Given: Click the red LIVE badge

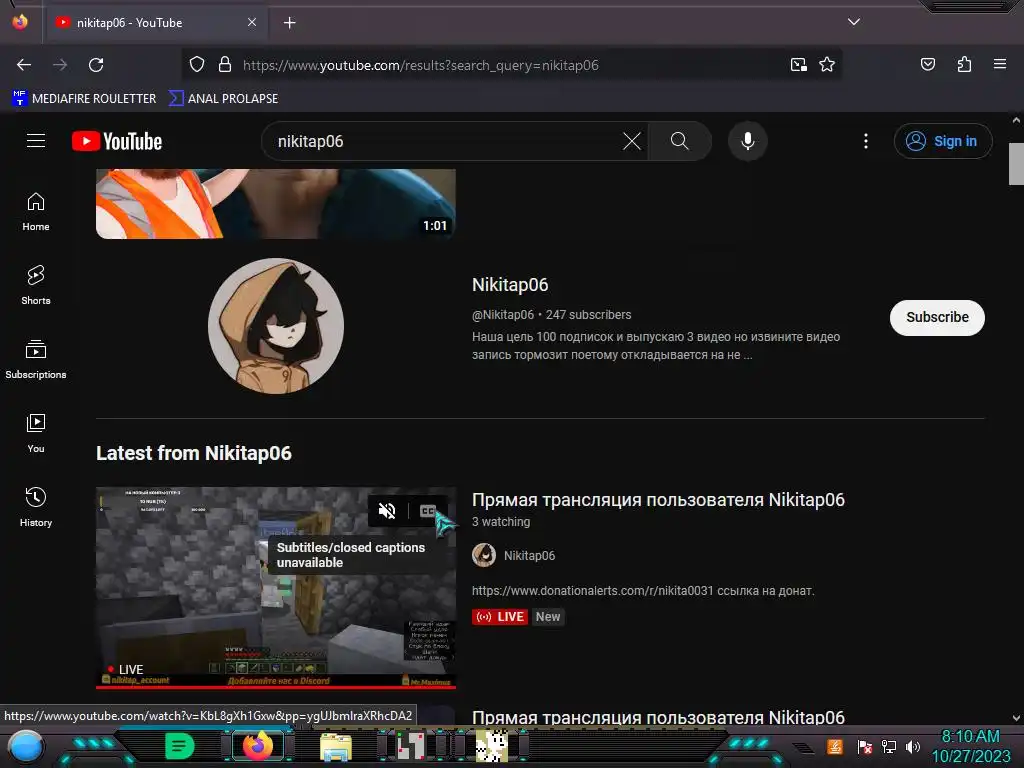Looking at the screenshot, I should click(x=500, y=616).
